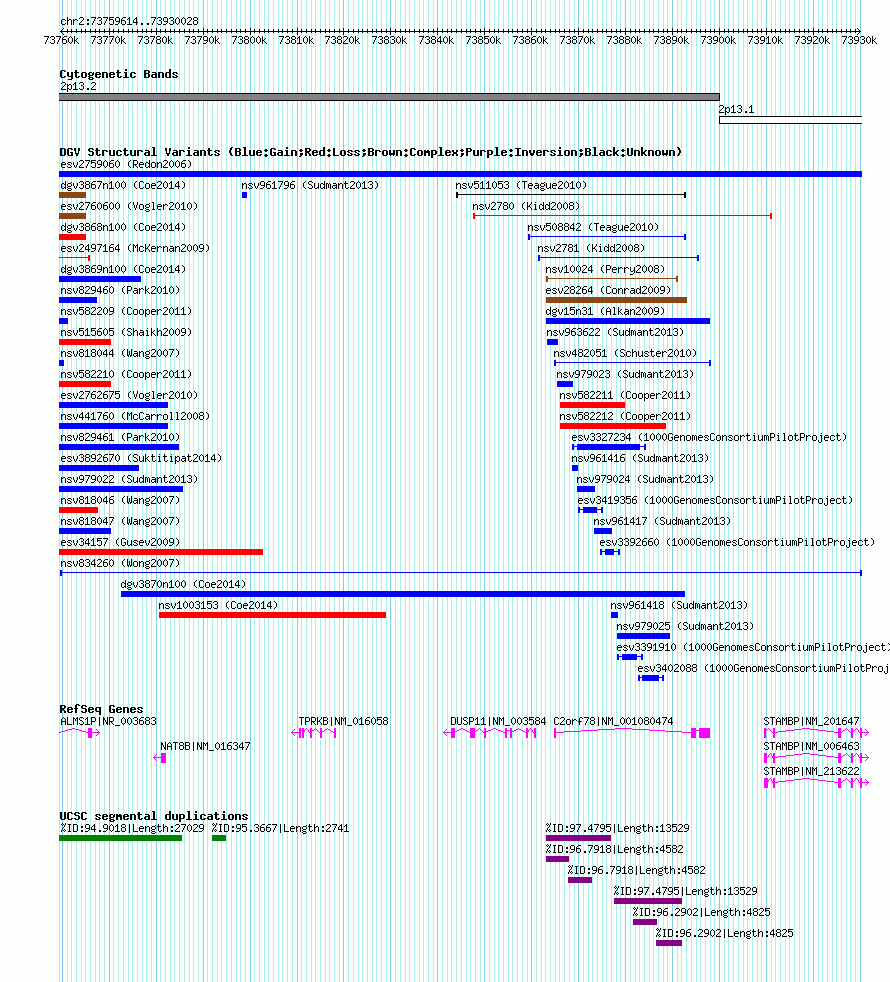This screenshot has width=890, height=982.
Task: Select the gray 2p13.2 cytogenetic band
Action: click(390, 97)
